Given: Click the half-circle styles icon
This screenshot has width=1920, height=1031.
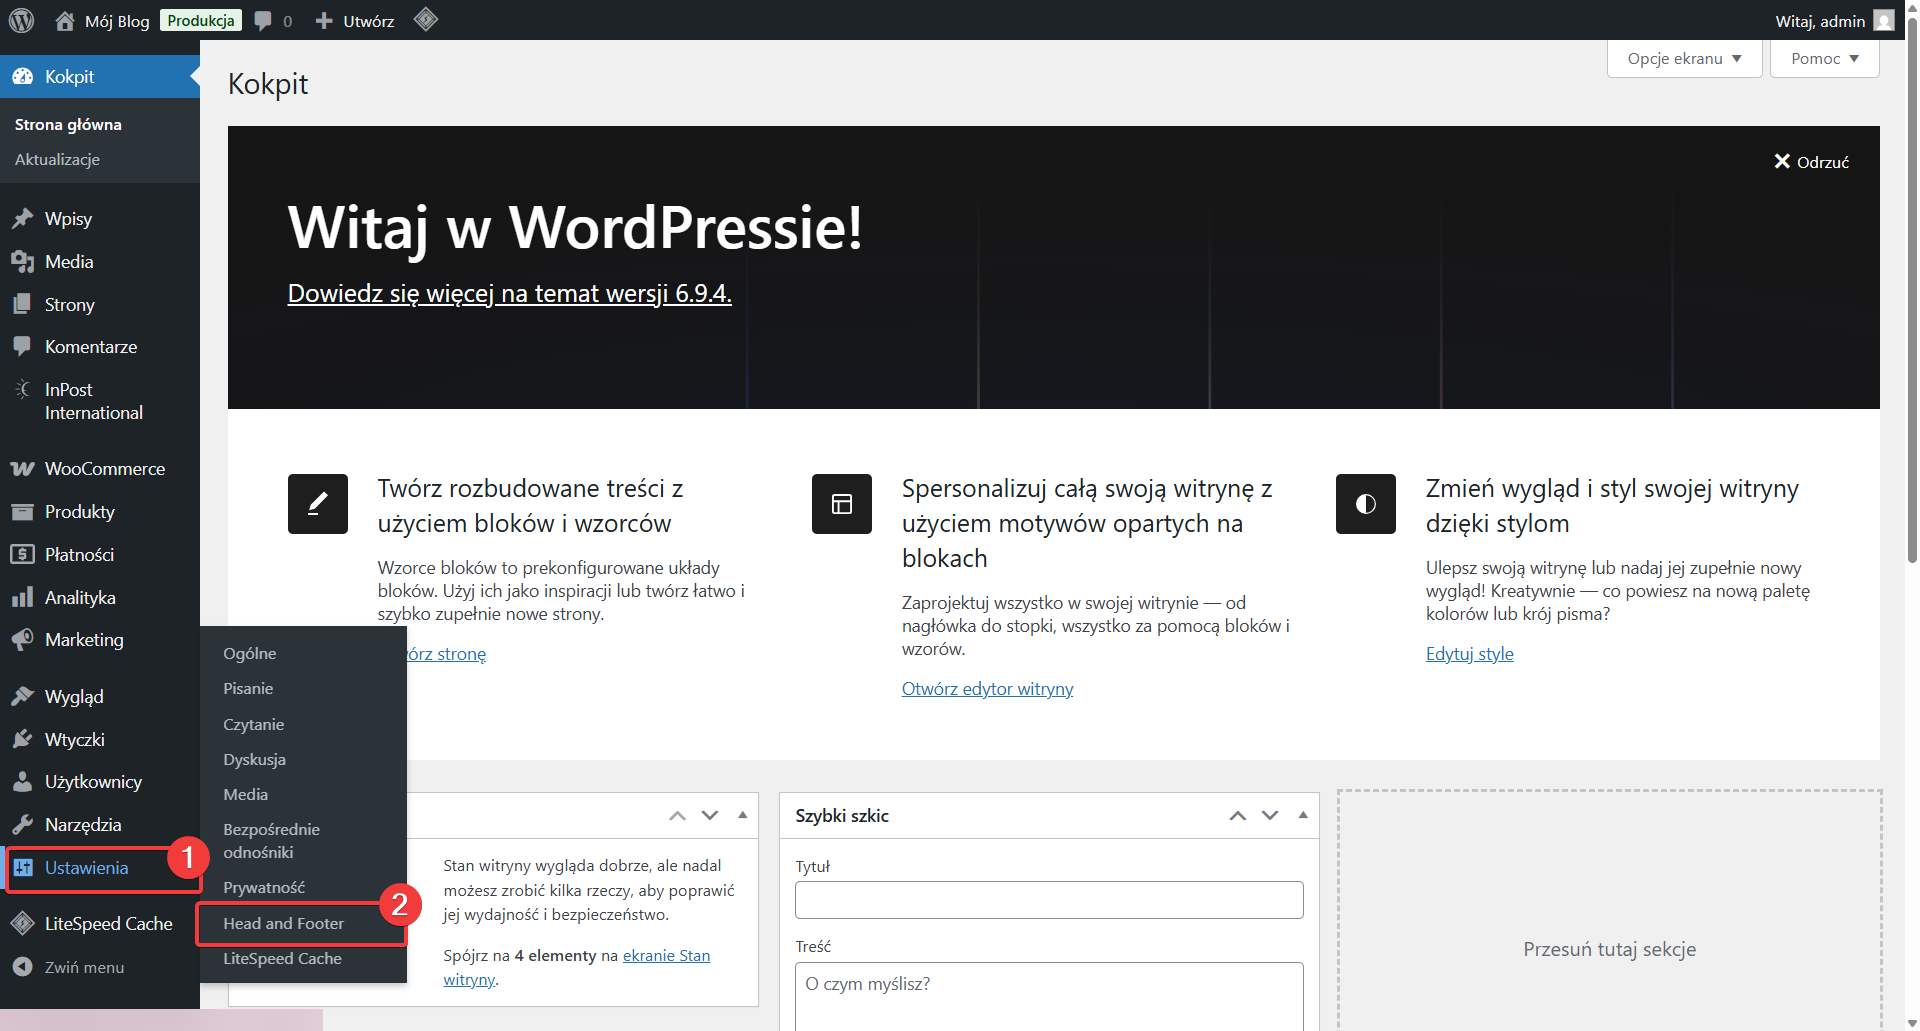Looking at the screenshot, I should click(1366, 504).
